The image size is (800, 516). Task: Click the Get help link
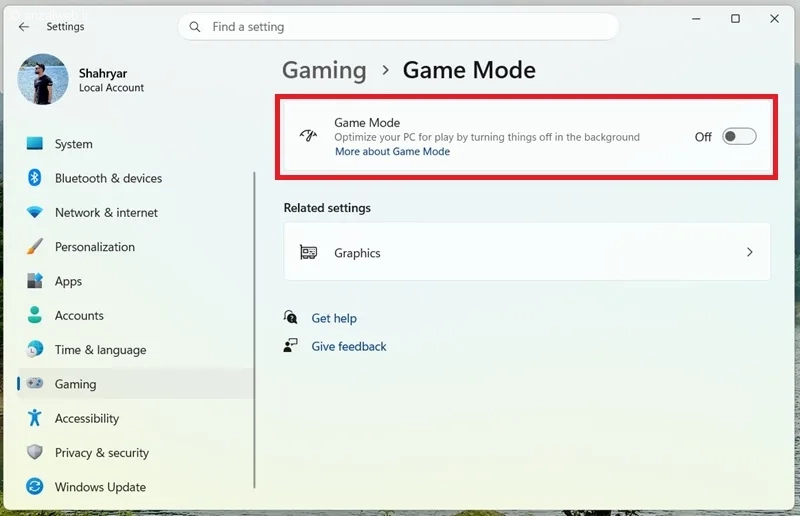(x=334, y=318)
